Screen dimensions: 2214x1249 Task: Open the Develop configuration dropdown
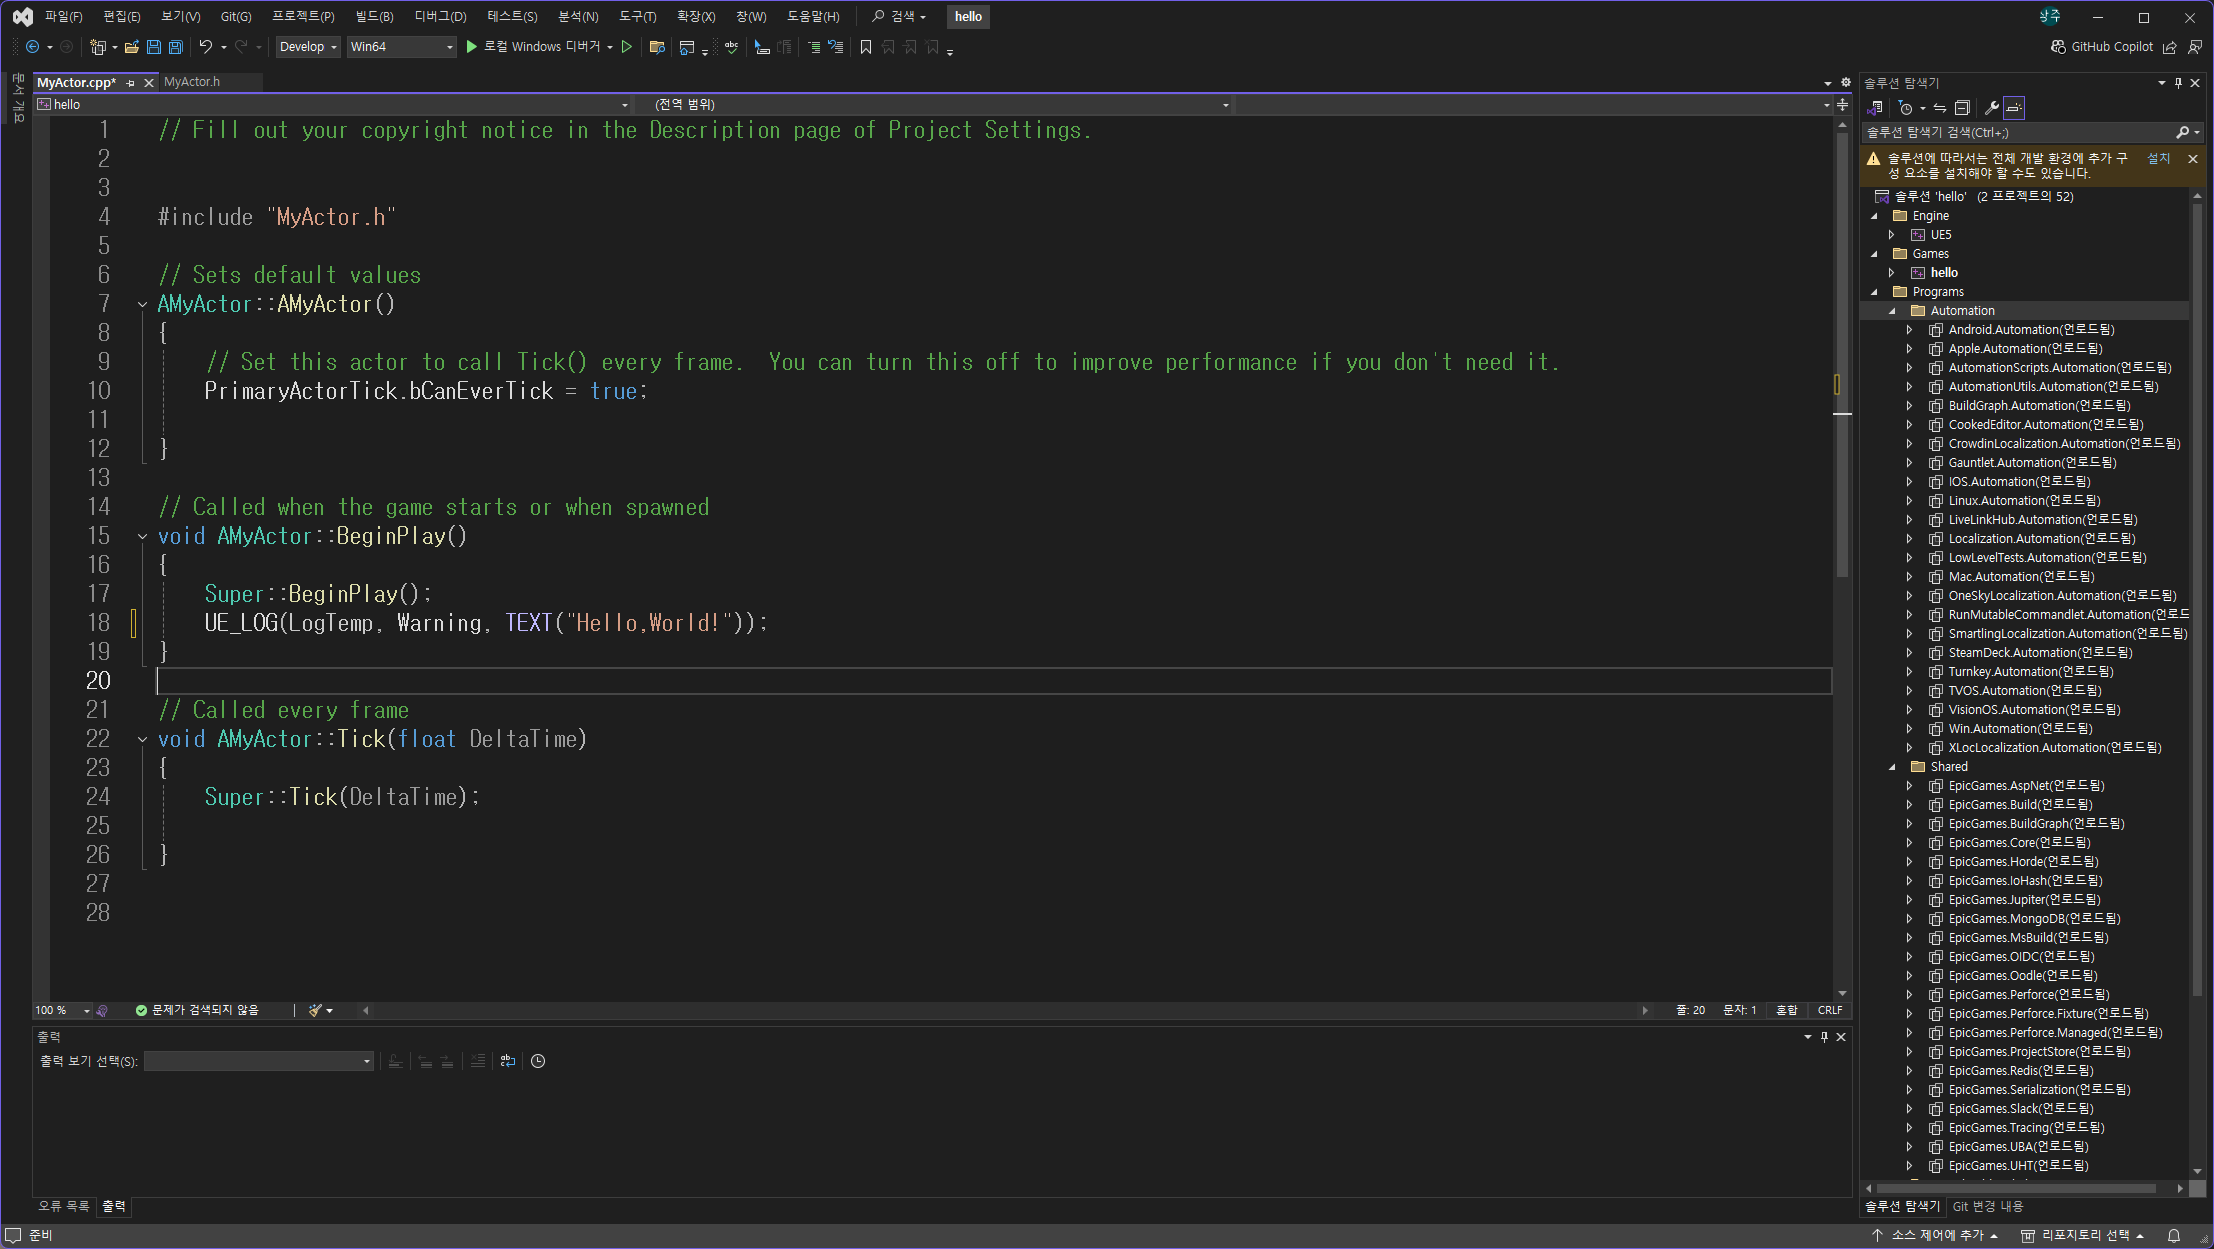pos(308,47)
